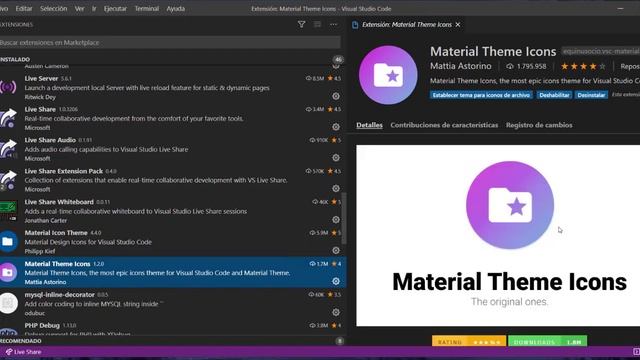
Task: Open manage gear for Live Share Extension Pack
Action: (336, 189)
